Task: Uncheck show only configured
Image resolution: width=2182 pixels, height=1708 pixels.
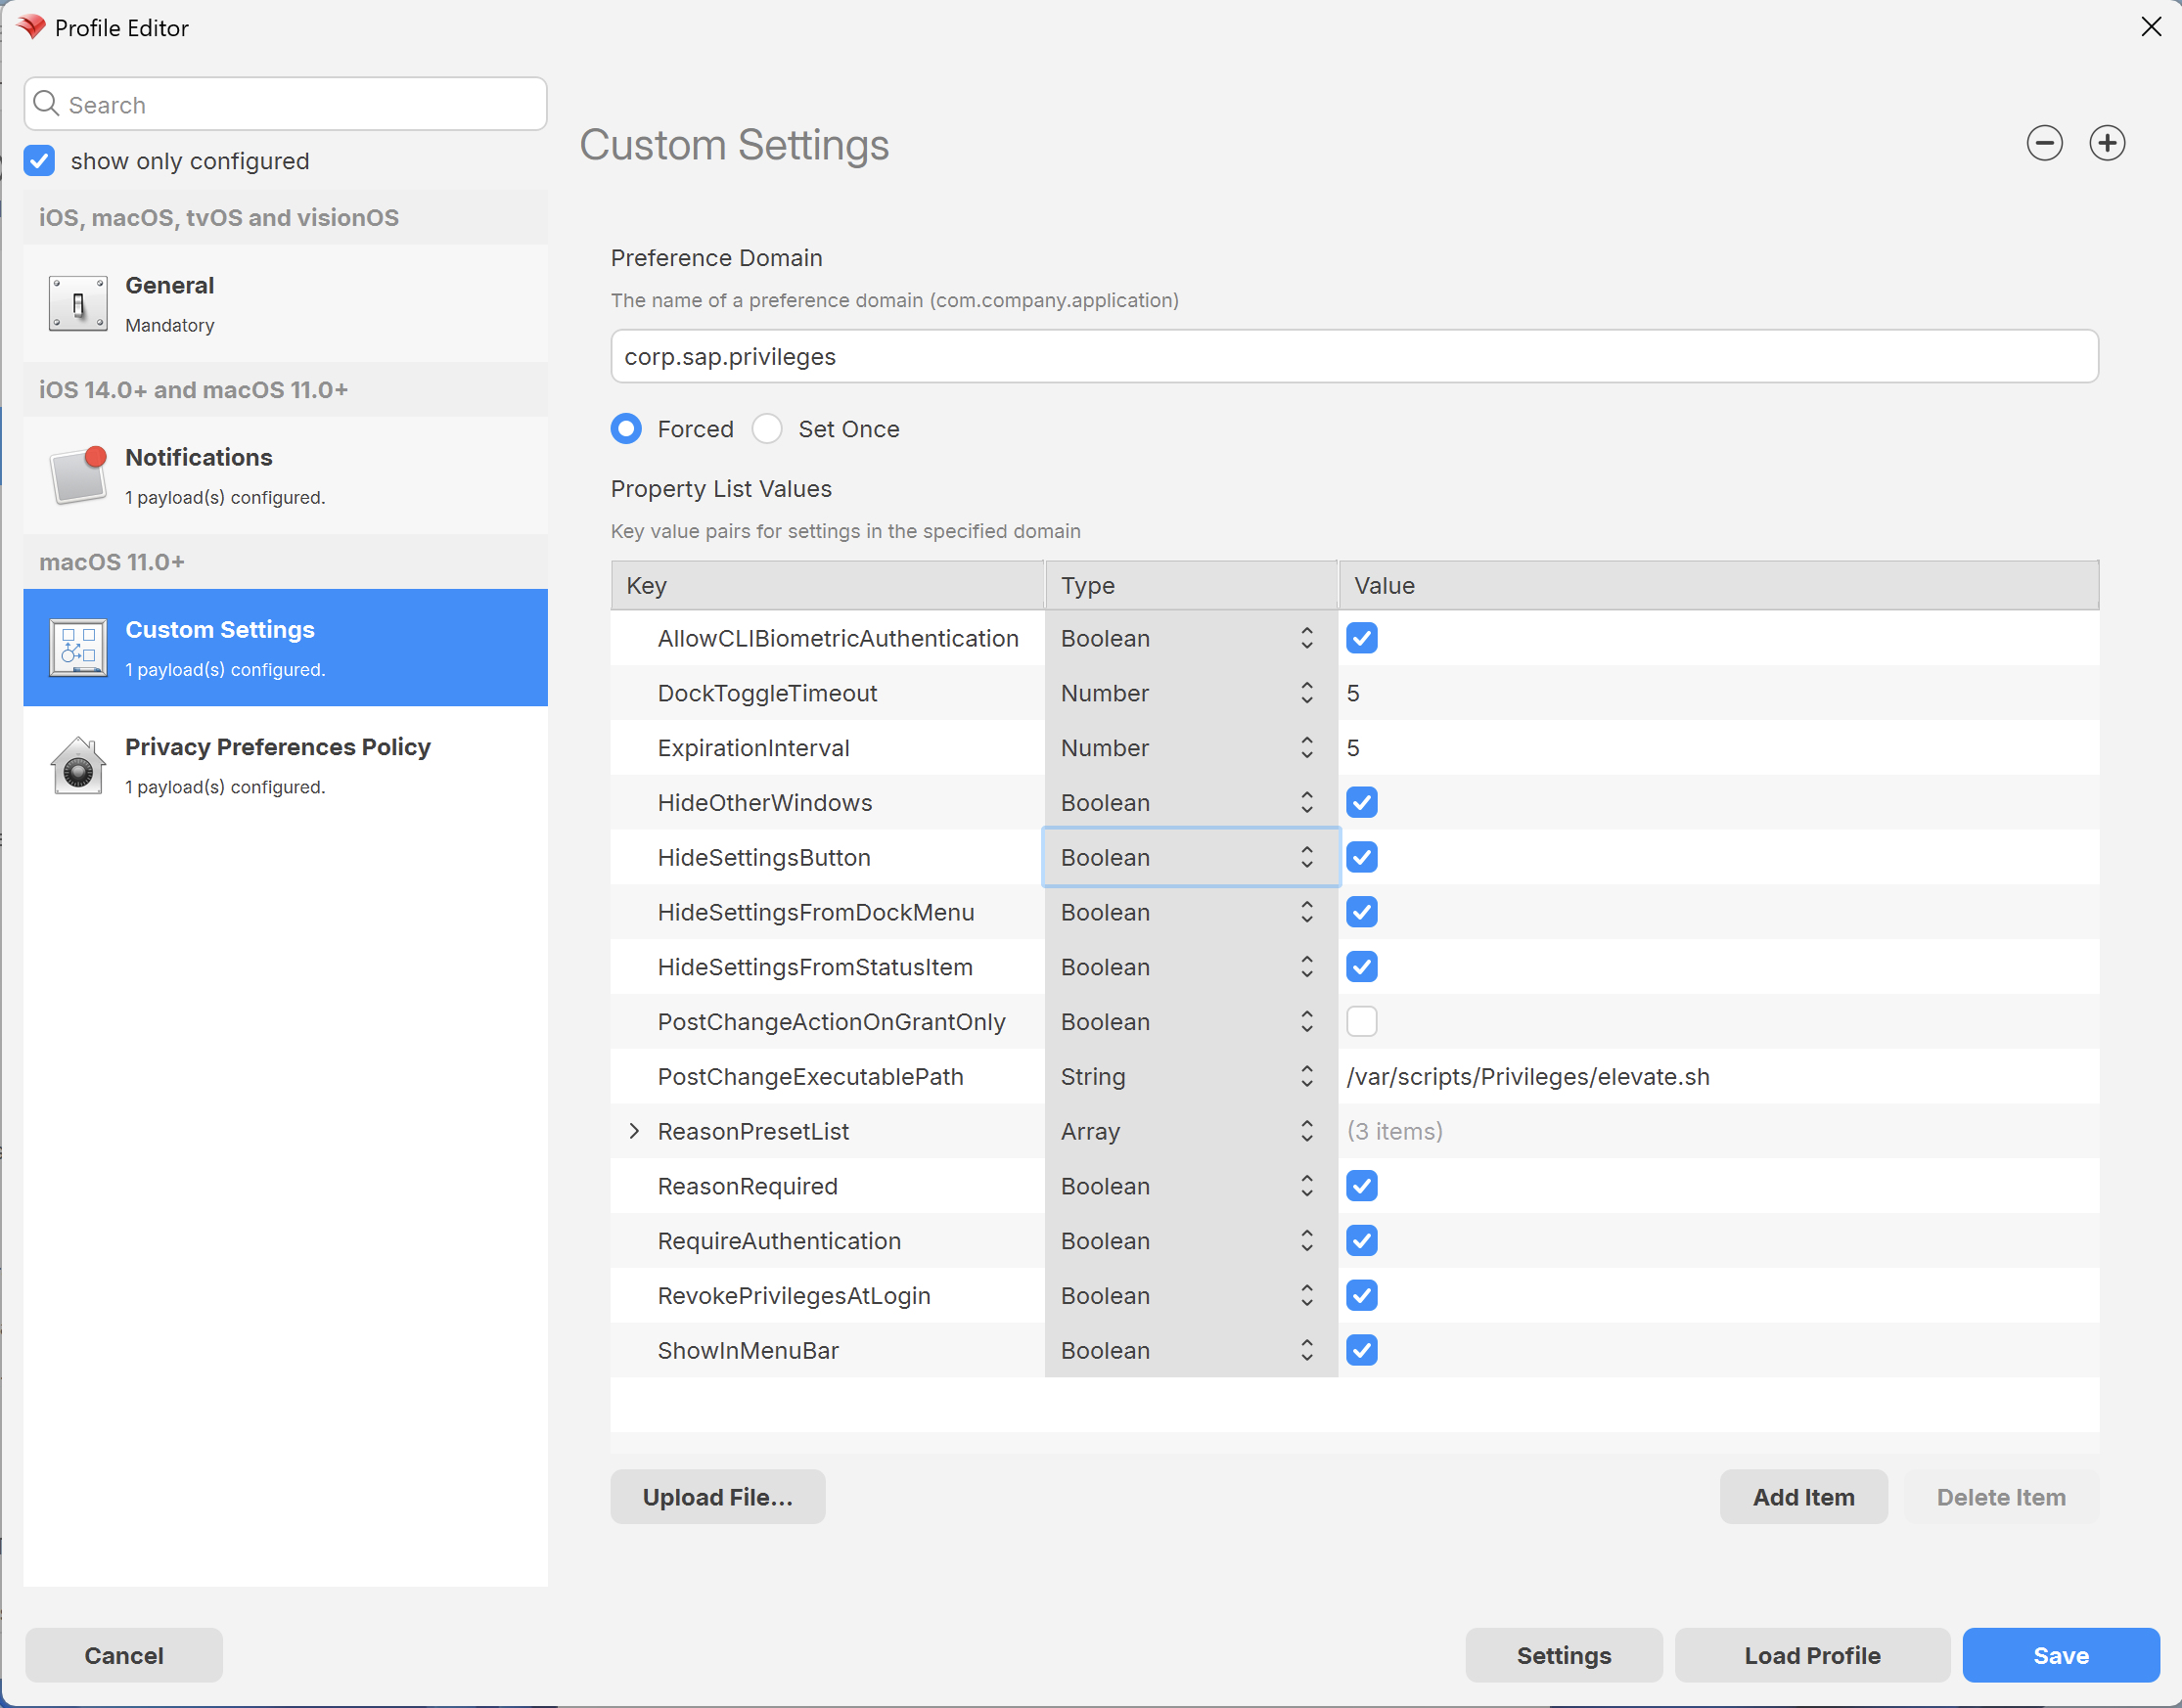Action: 40,161
